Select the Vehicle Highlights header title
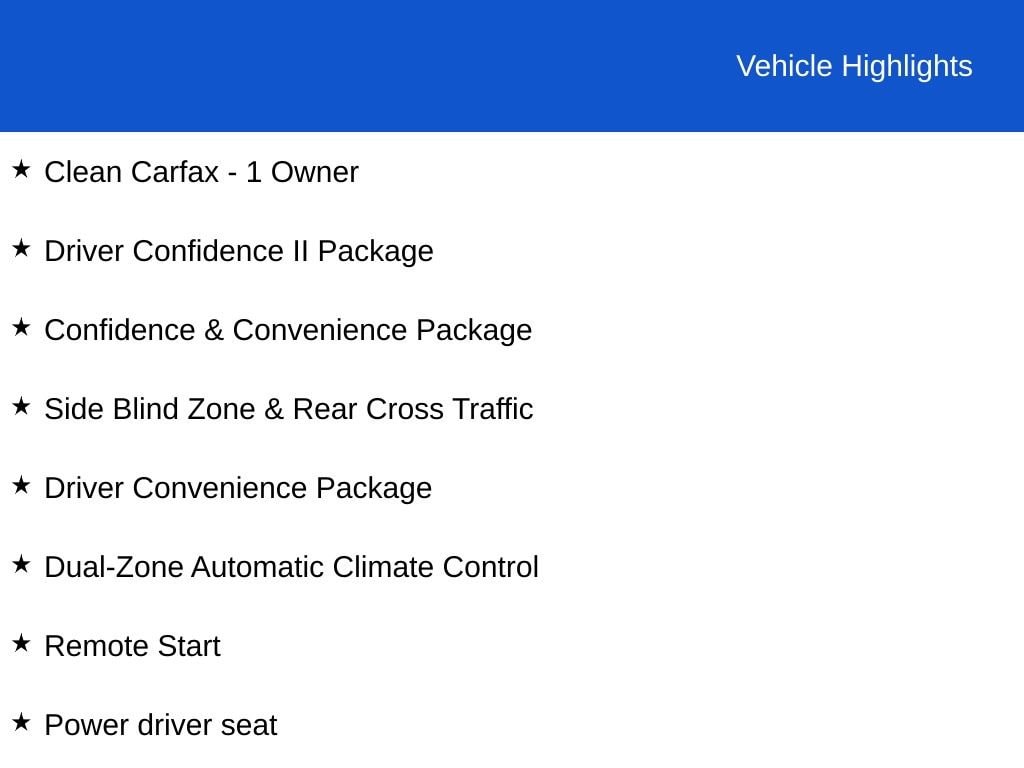 pos(854,67)
